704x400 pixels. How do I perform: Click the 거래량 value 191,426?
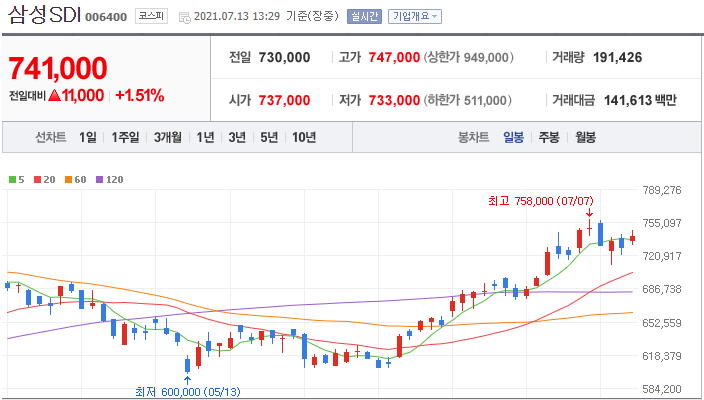tap(617, 57)
